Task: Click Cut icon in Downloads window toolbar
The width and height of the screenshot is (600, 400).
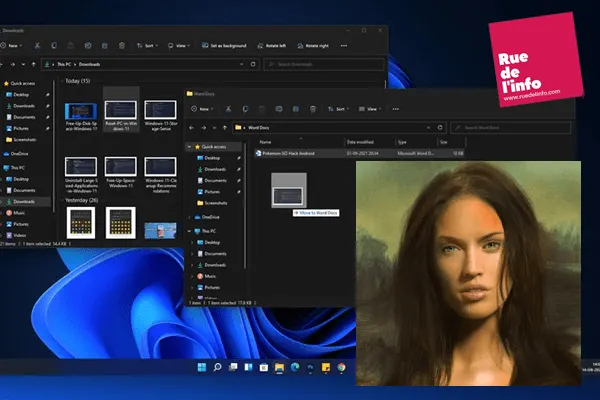Action: click(x=37, y=46)
